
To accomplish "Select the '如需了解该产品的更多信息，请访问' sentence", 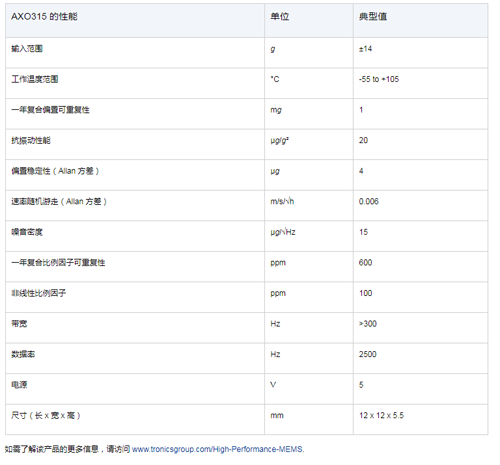I will (x=67, y=449).
